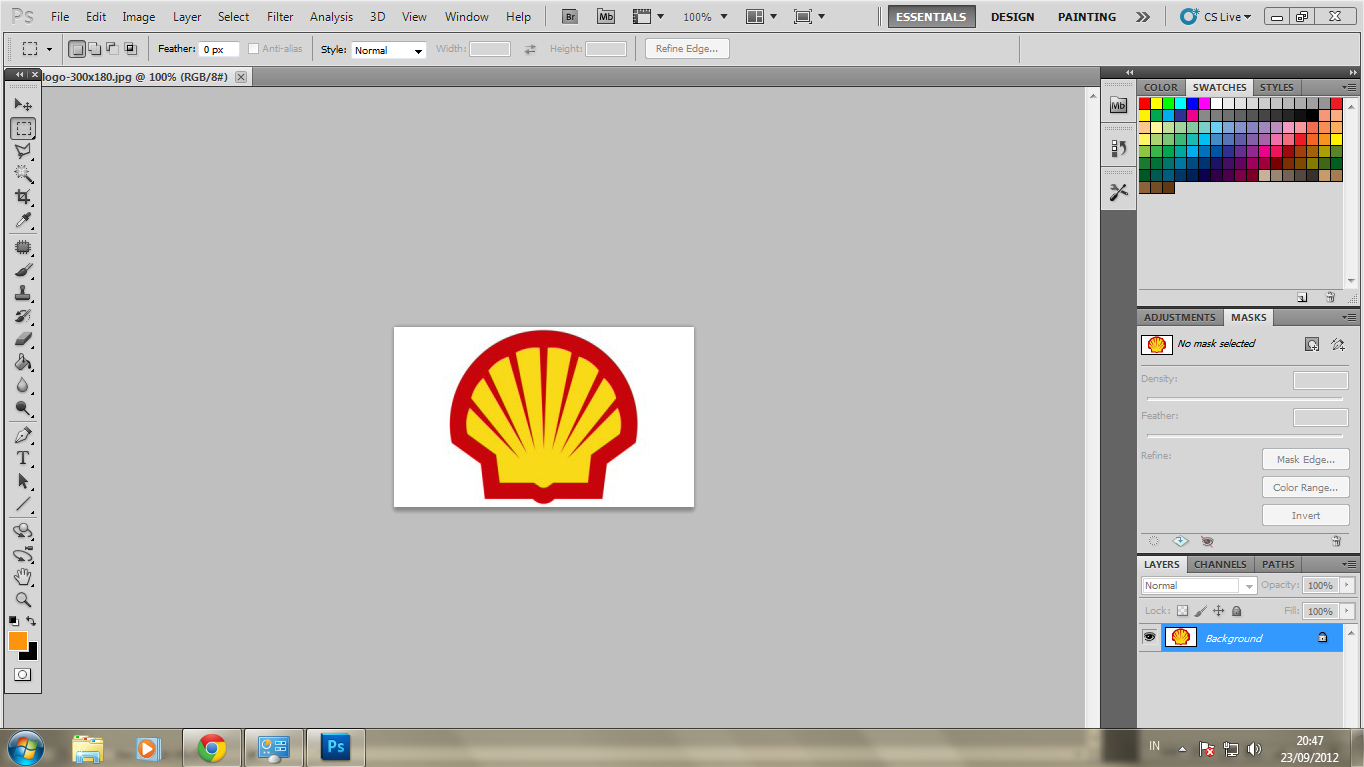Switch to the Channels tab
Viewport: 1364px width, 767px height.
pyautogui.click(x=1220, y=564)
